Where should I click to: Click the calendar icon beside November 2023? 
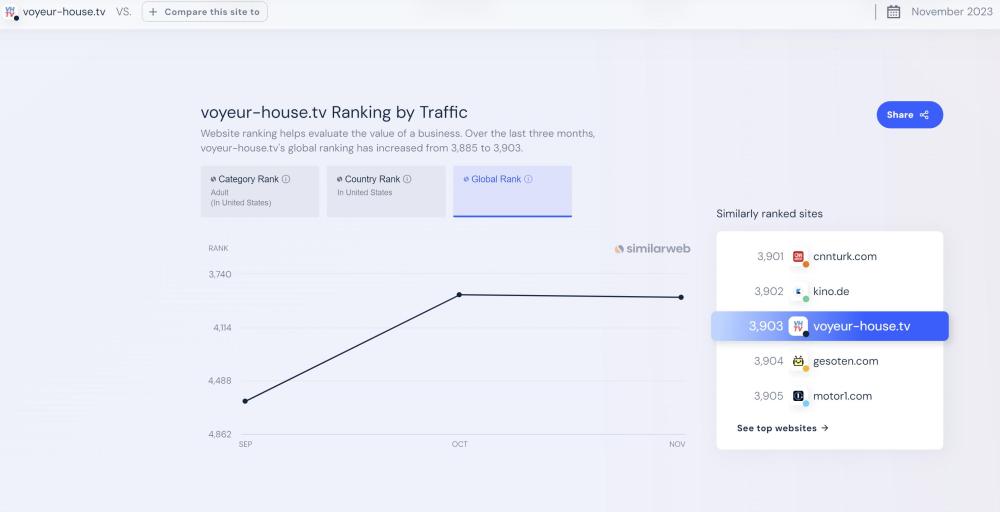coord(894,12)
